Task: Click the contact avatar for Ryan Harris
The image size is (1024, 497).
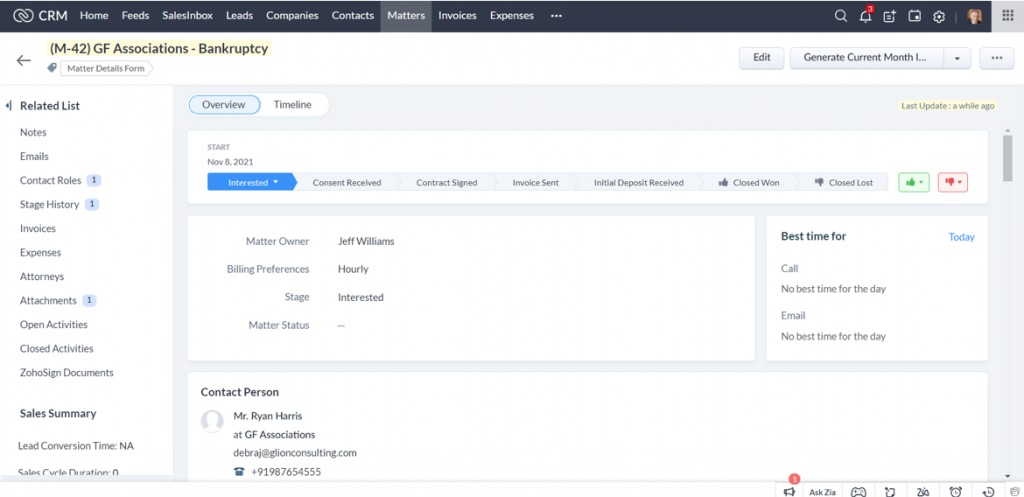Action: [212, 421]
